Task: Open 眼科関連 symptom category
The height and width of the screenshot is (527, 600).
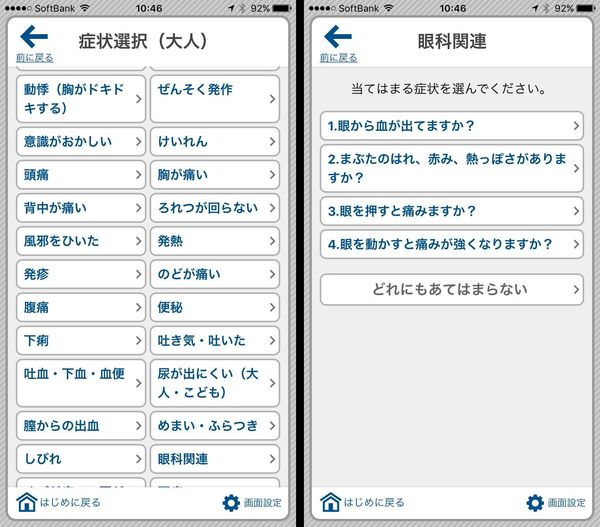Action: point(215,459)
